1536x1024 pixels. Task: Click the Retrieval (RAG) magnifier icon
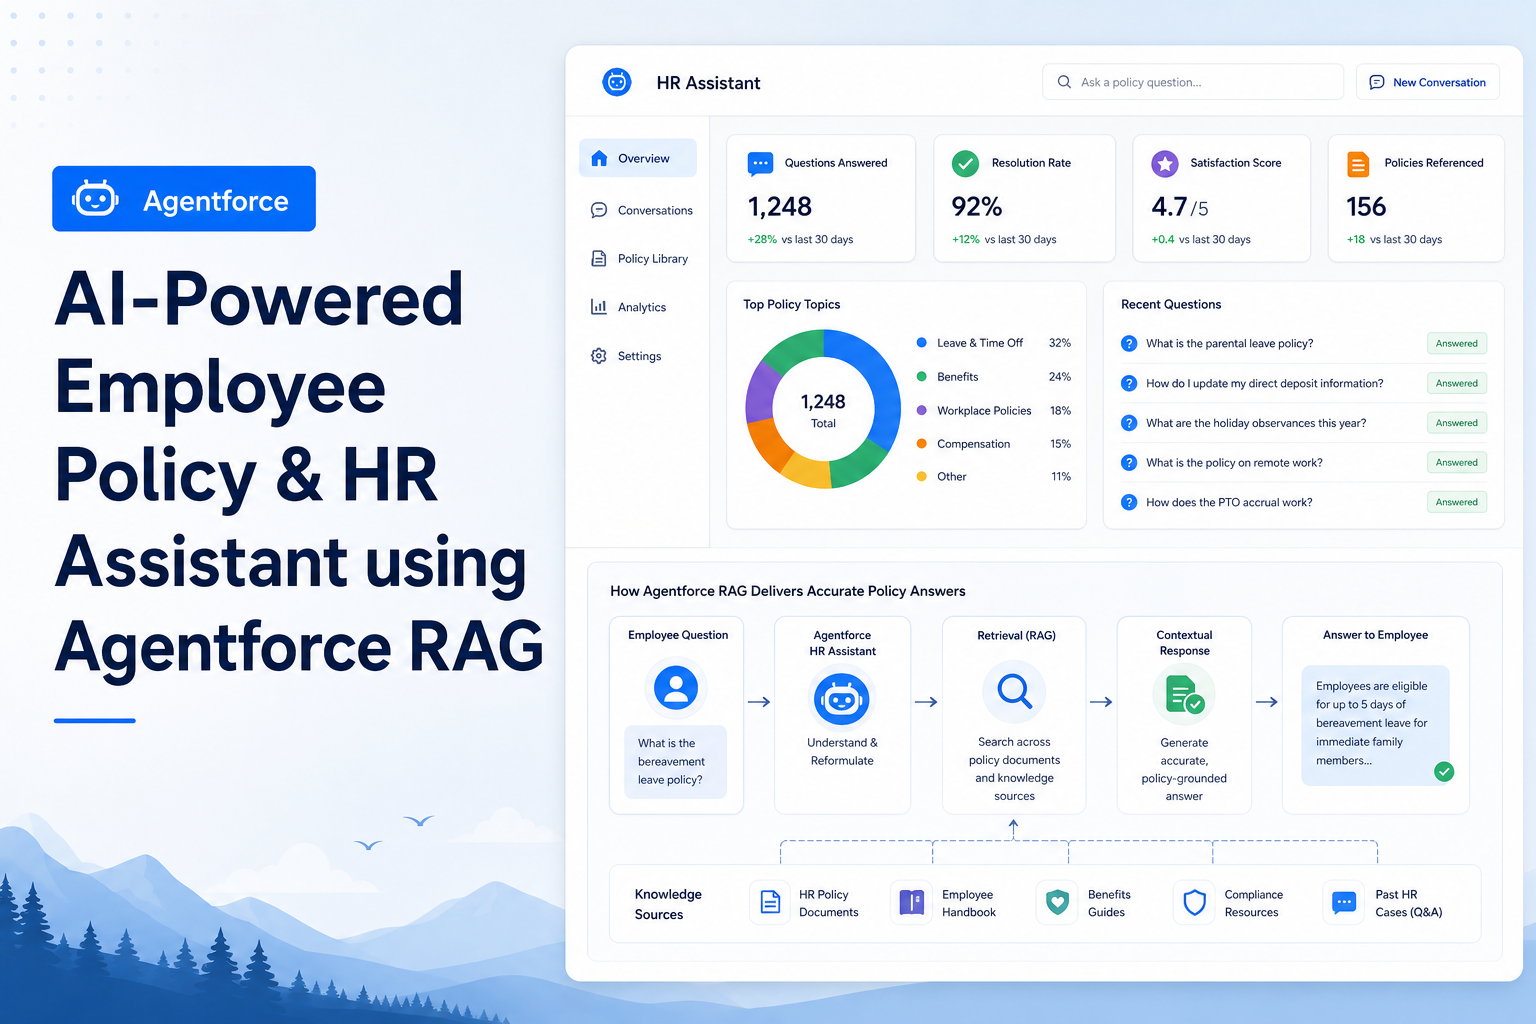[x=1014, y=691]
